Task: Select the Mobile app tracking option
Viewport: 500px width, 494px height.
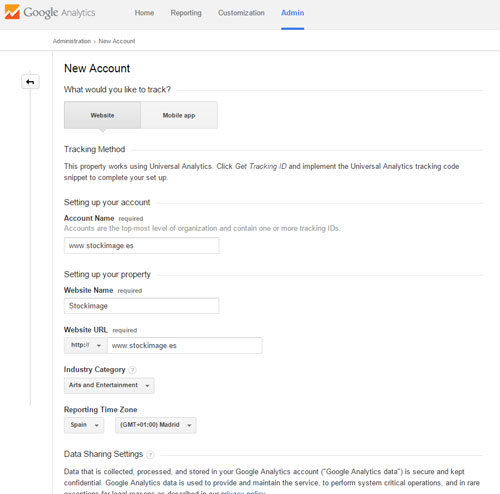Action: pyautogui.click(x=179, y=115)
